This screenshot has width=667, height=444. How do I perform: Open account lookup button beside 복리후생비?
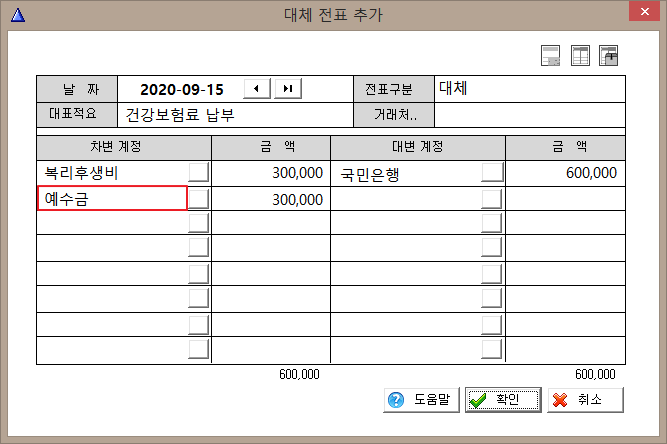(x=198, y=172)
